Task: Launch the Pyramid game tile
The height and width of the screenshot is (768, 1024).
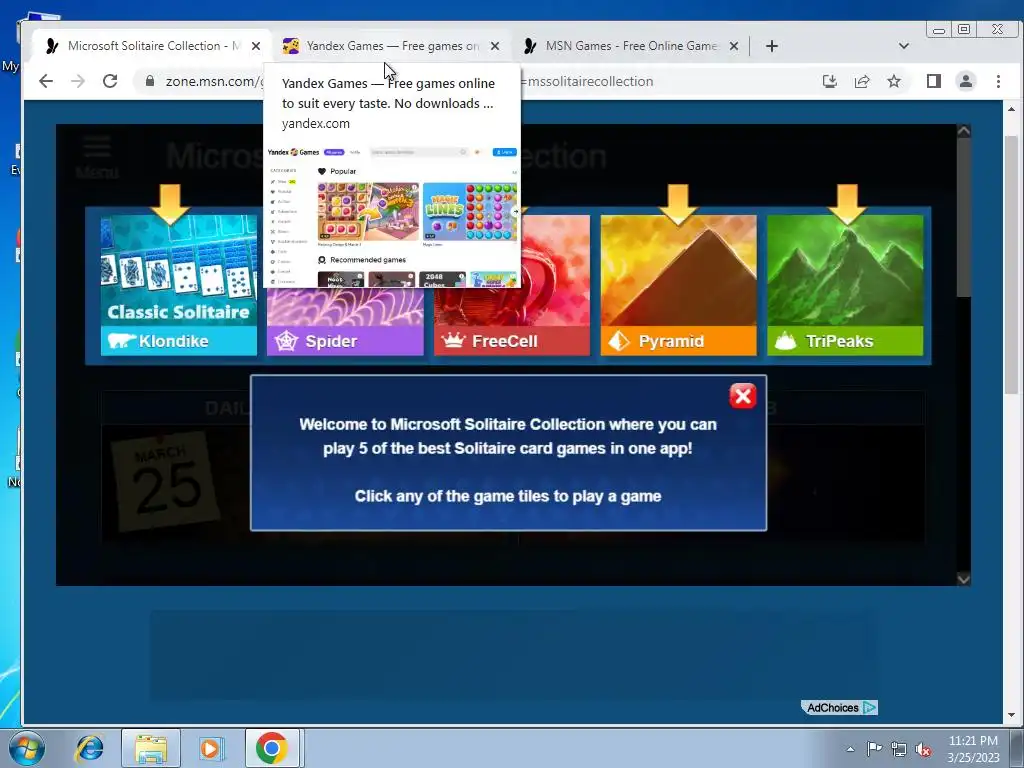Action: (x=679, y=285)
